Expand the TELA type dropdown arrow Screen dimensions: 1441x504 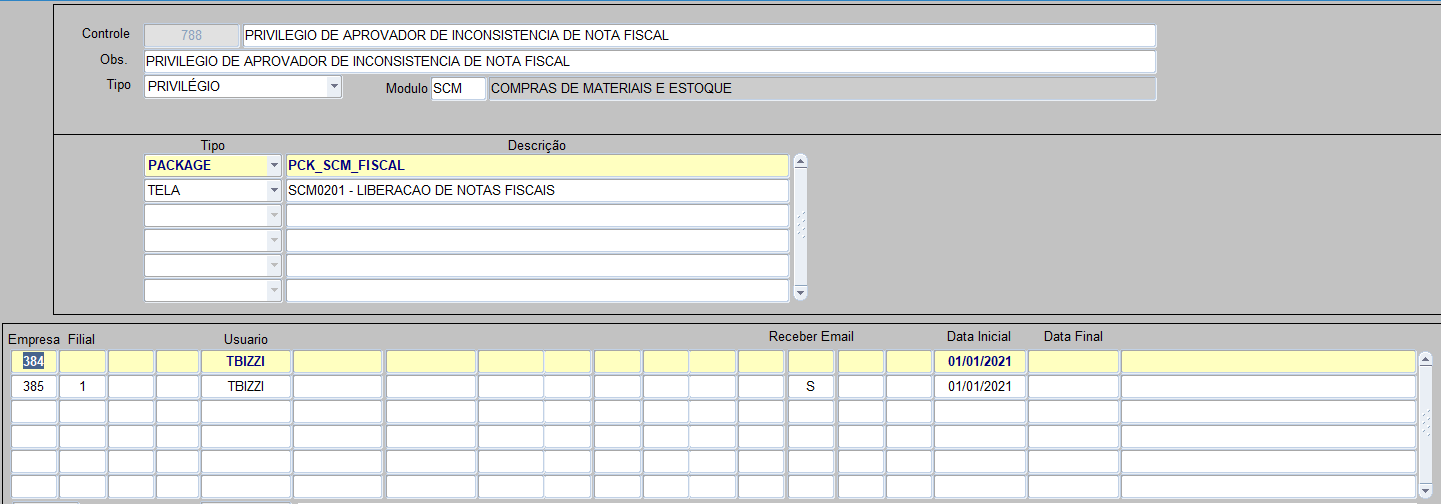click(274, 190)
